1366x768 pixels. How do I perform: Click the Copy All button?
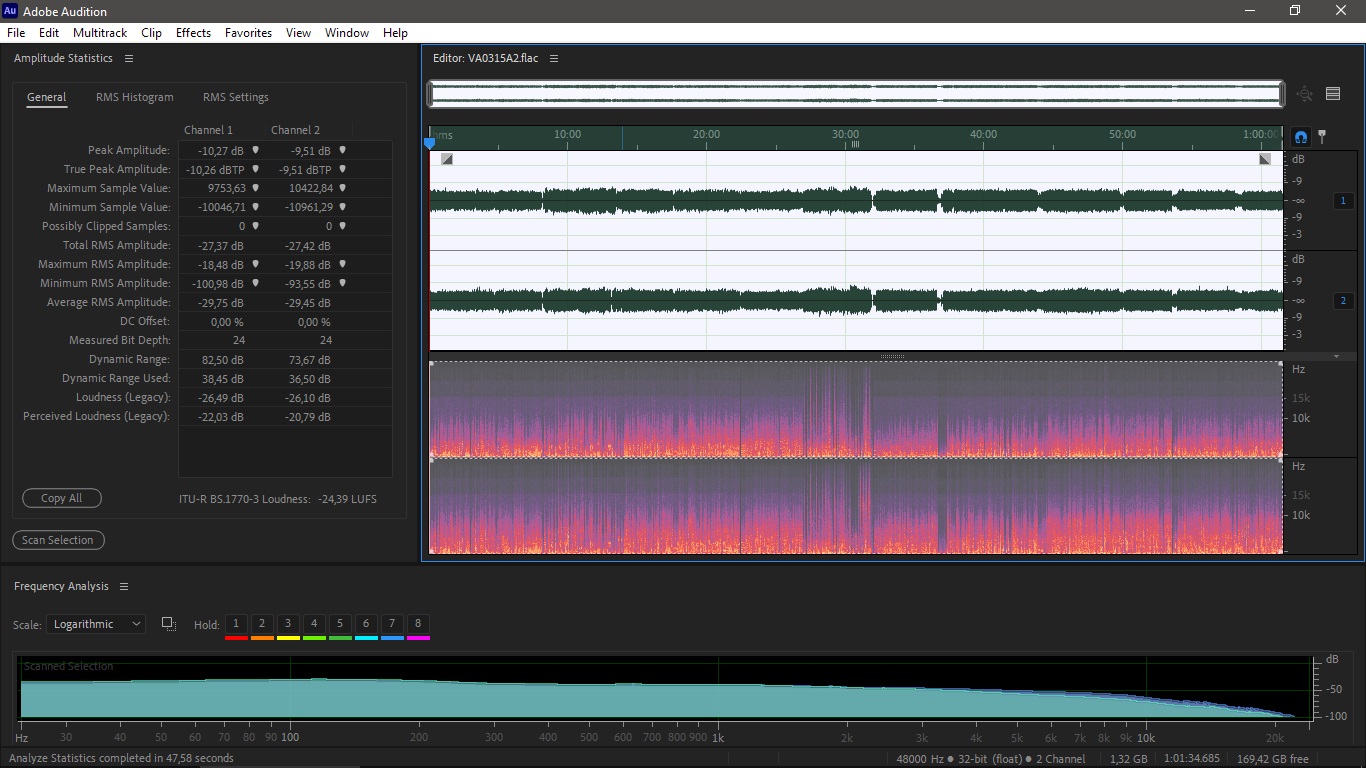[61, 498]
